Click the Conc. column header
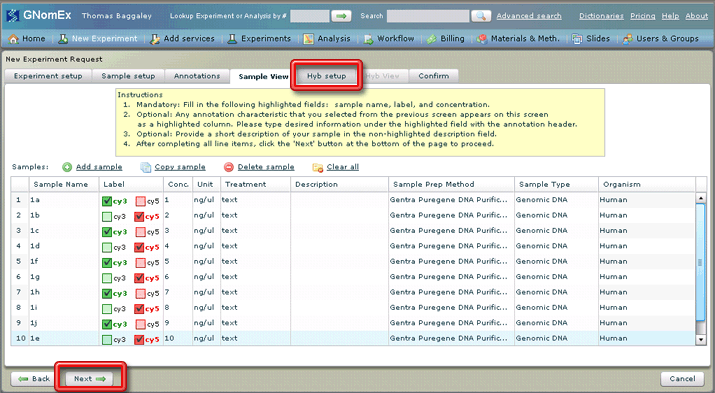715x393 pixels. coord(178,184)
